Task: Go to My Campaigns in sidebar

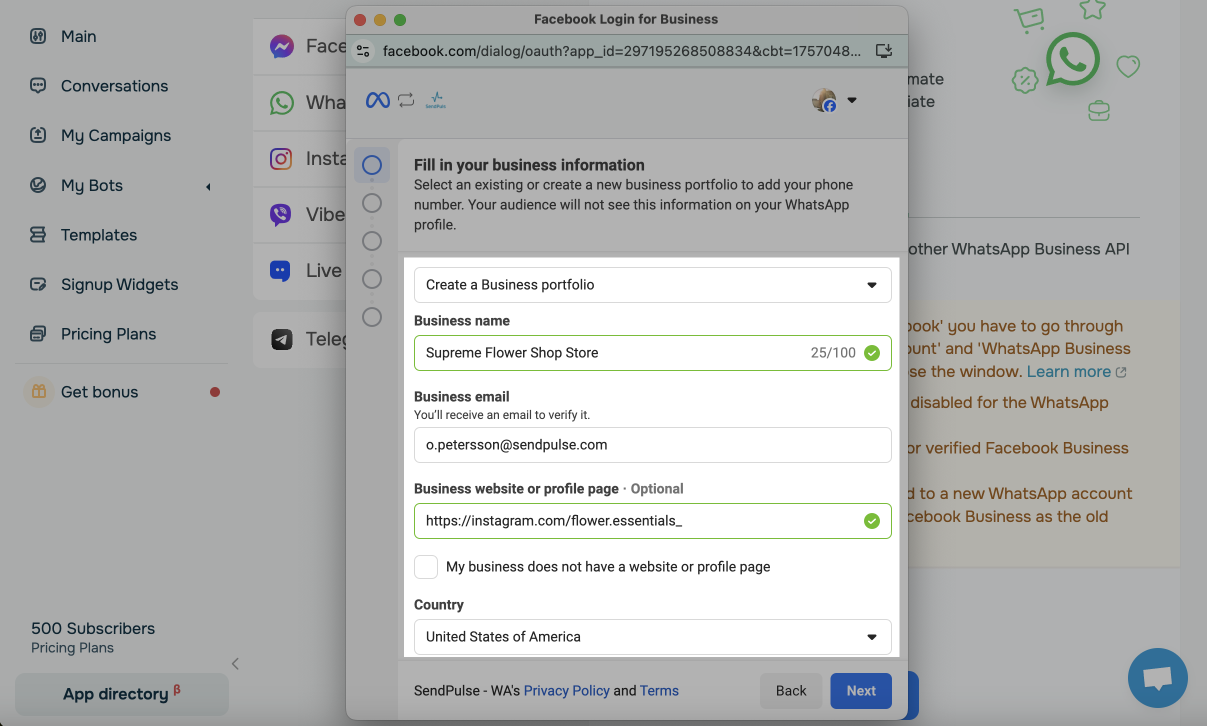Action: [x=115, y=136]
